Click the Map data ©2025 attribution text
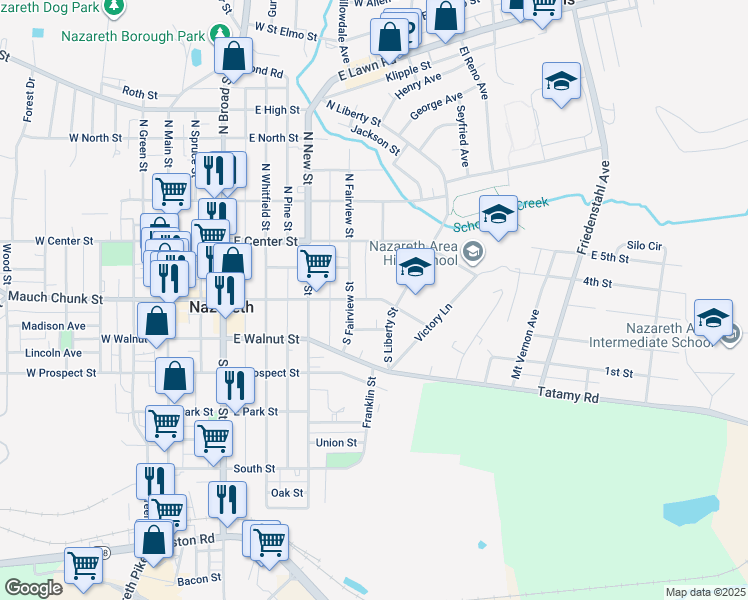Screen dimensions: 748x600 click(x=704, y=592)
